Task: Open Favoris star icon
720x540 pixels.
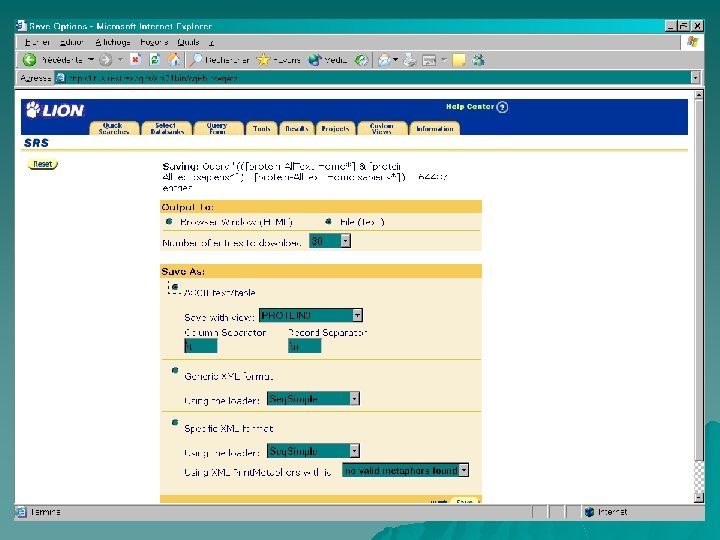Action: (264, 60)
